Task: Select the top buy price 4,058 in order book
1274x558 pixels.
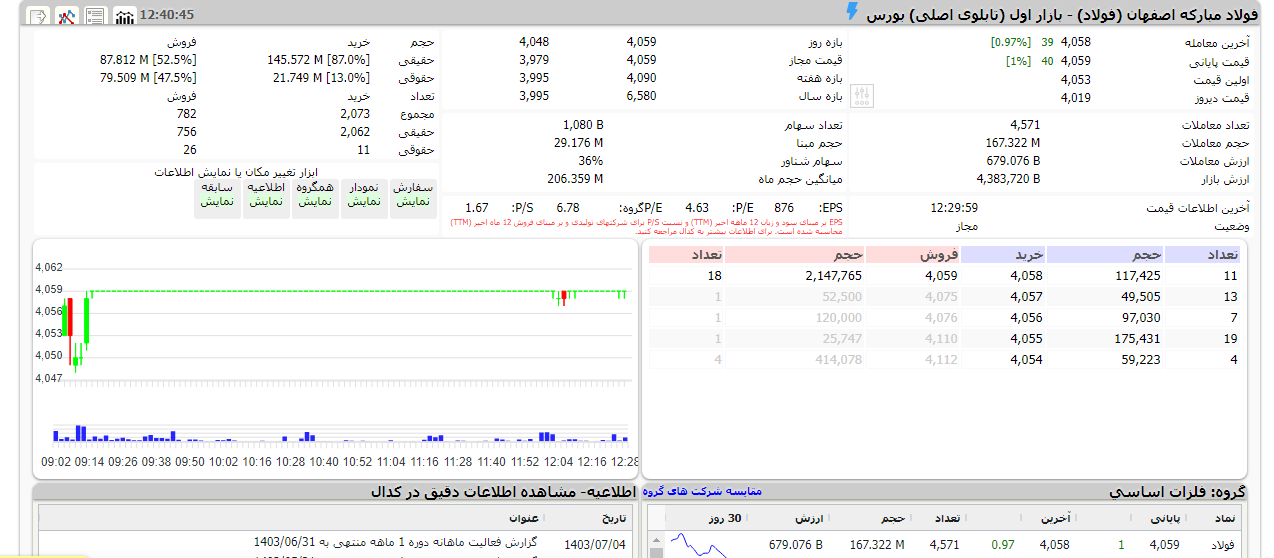Action: pos(1026,276)
